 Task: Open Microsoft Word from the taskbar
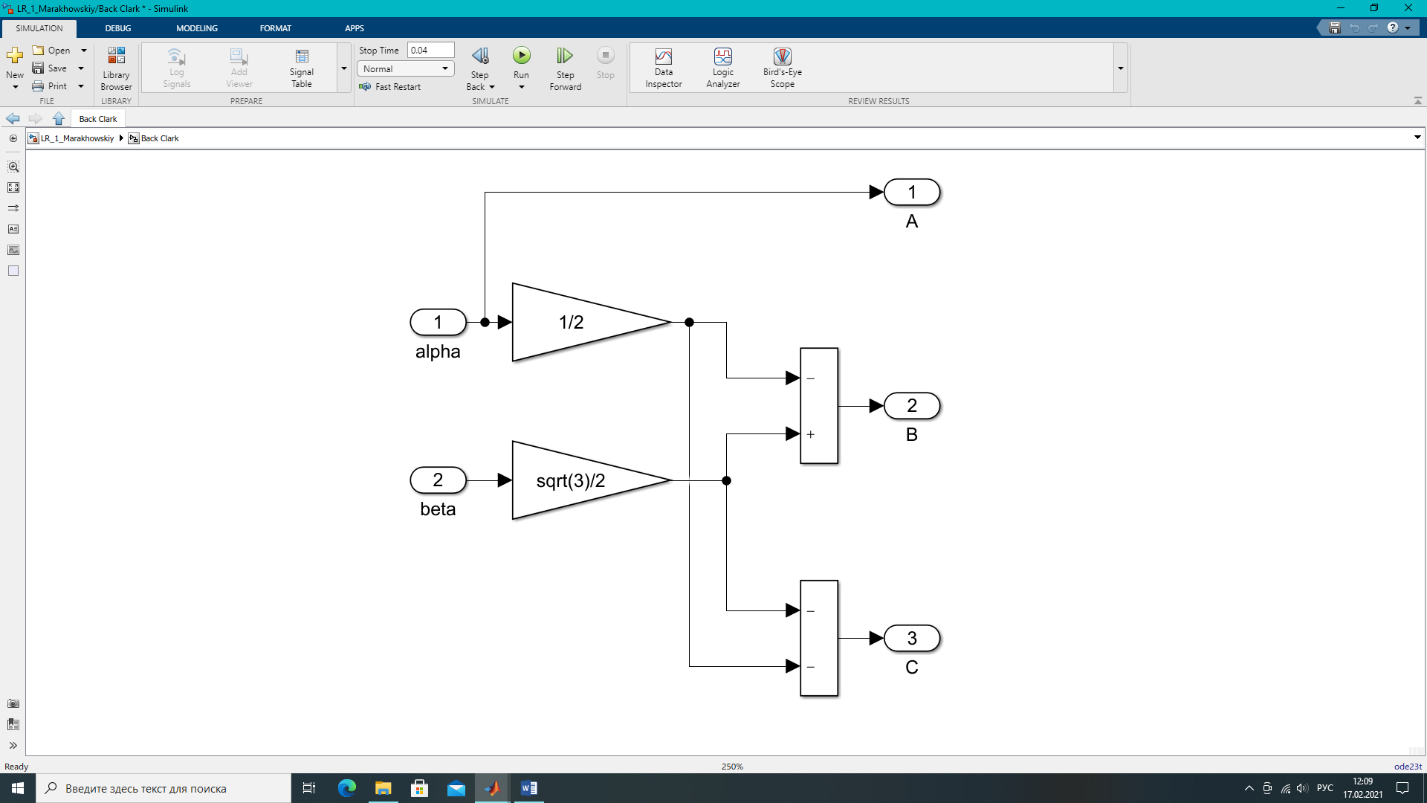(x=529, y=788)
